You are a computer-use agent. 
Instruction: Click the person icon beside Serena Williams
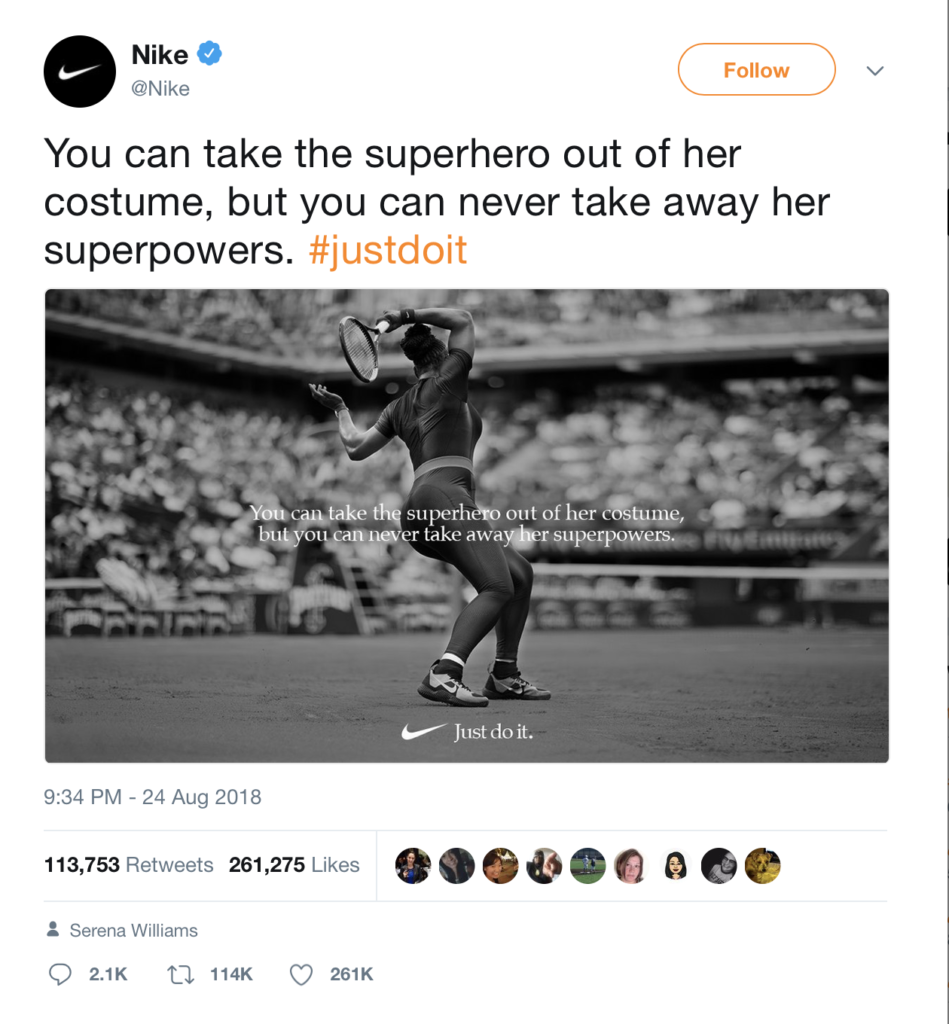(53, 930)
